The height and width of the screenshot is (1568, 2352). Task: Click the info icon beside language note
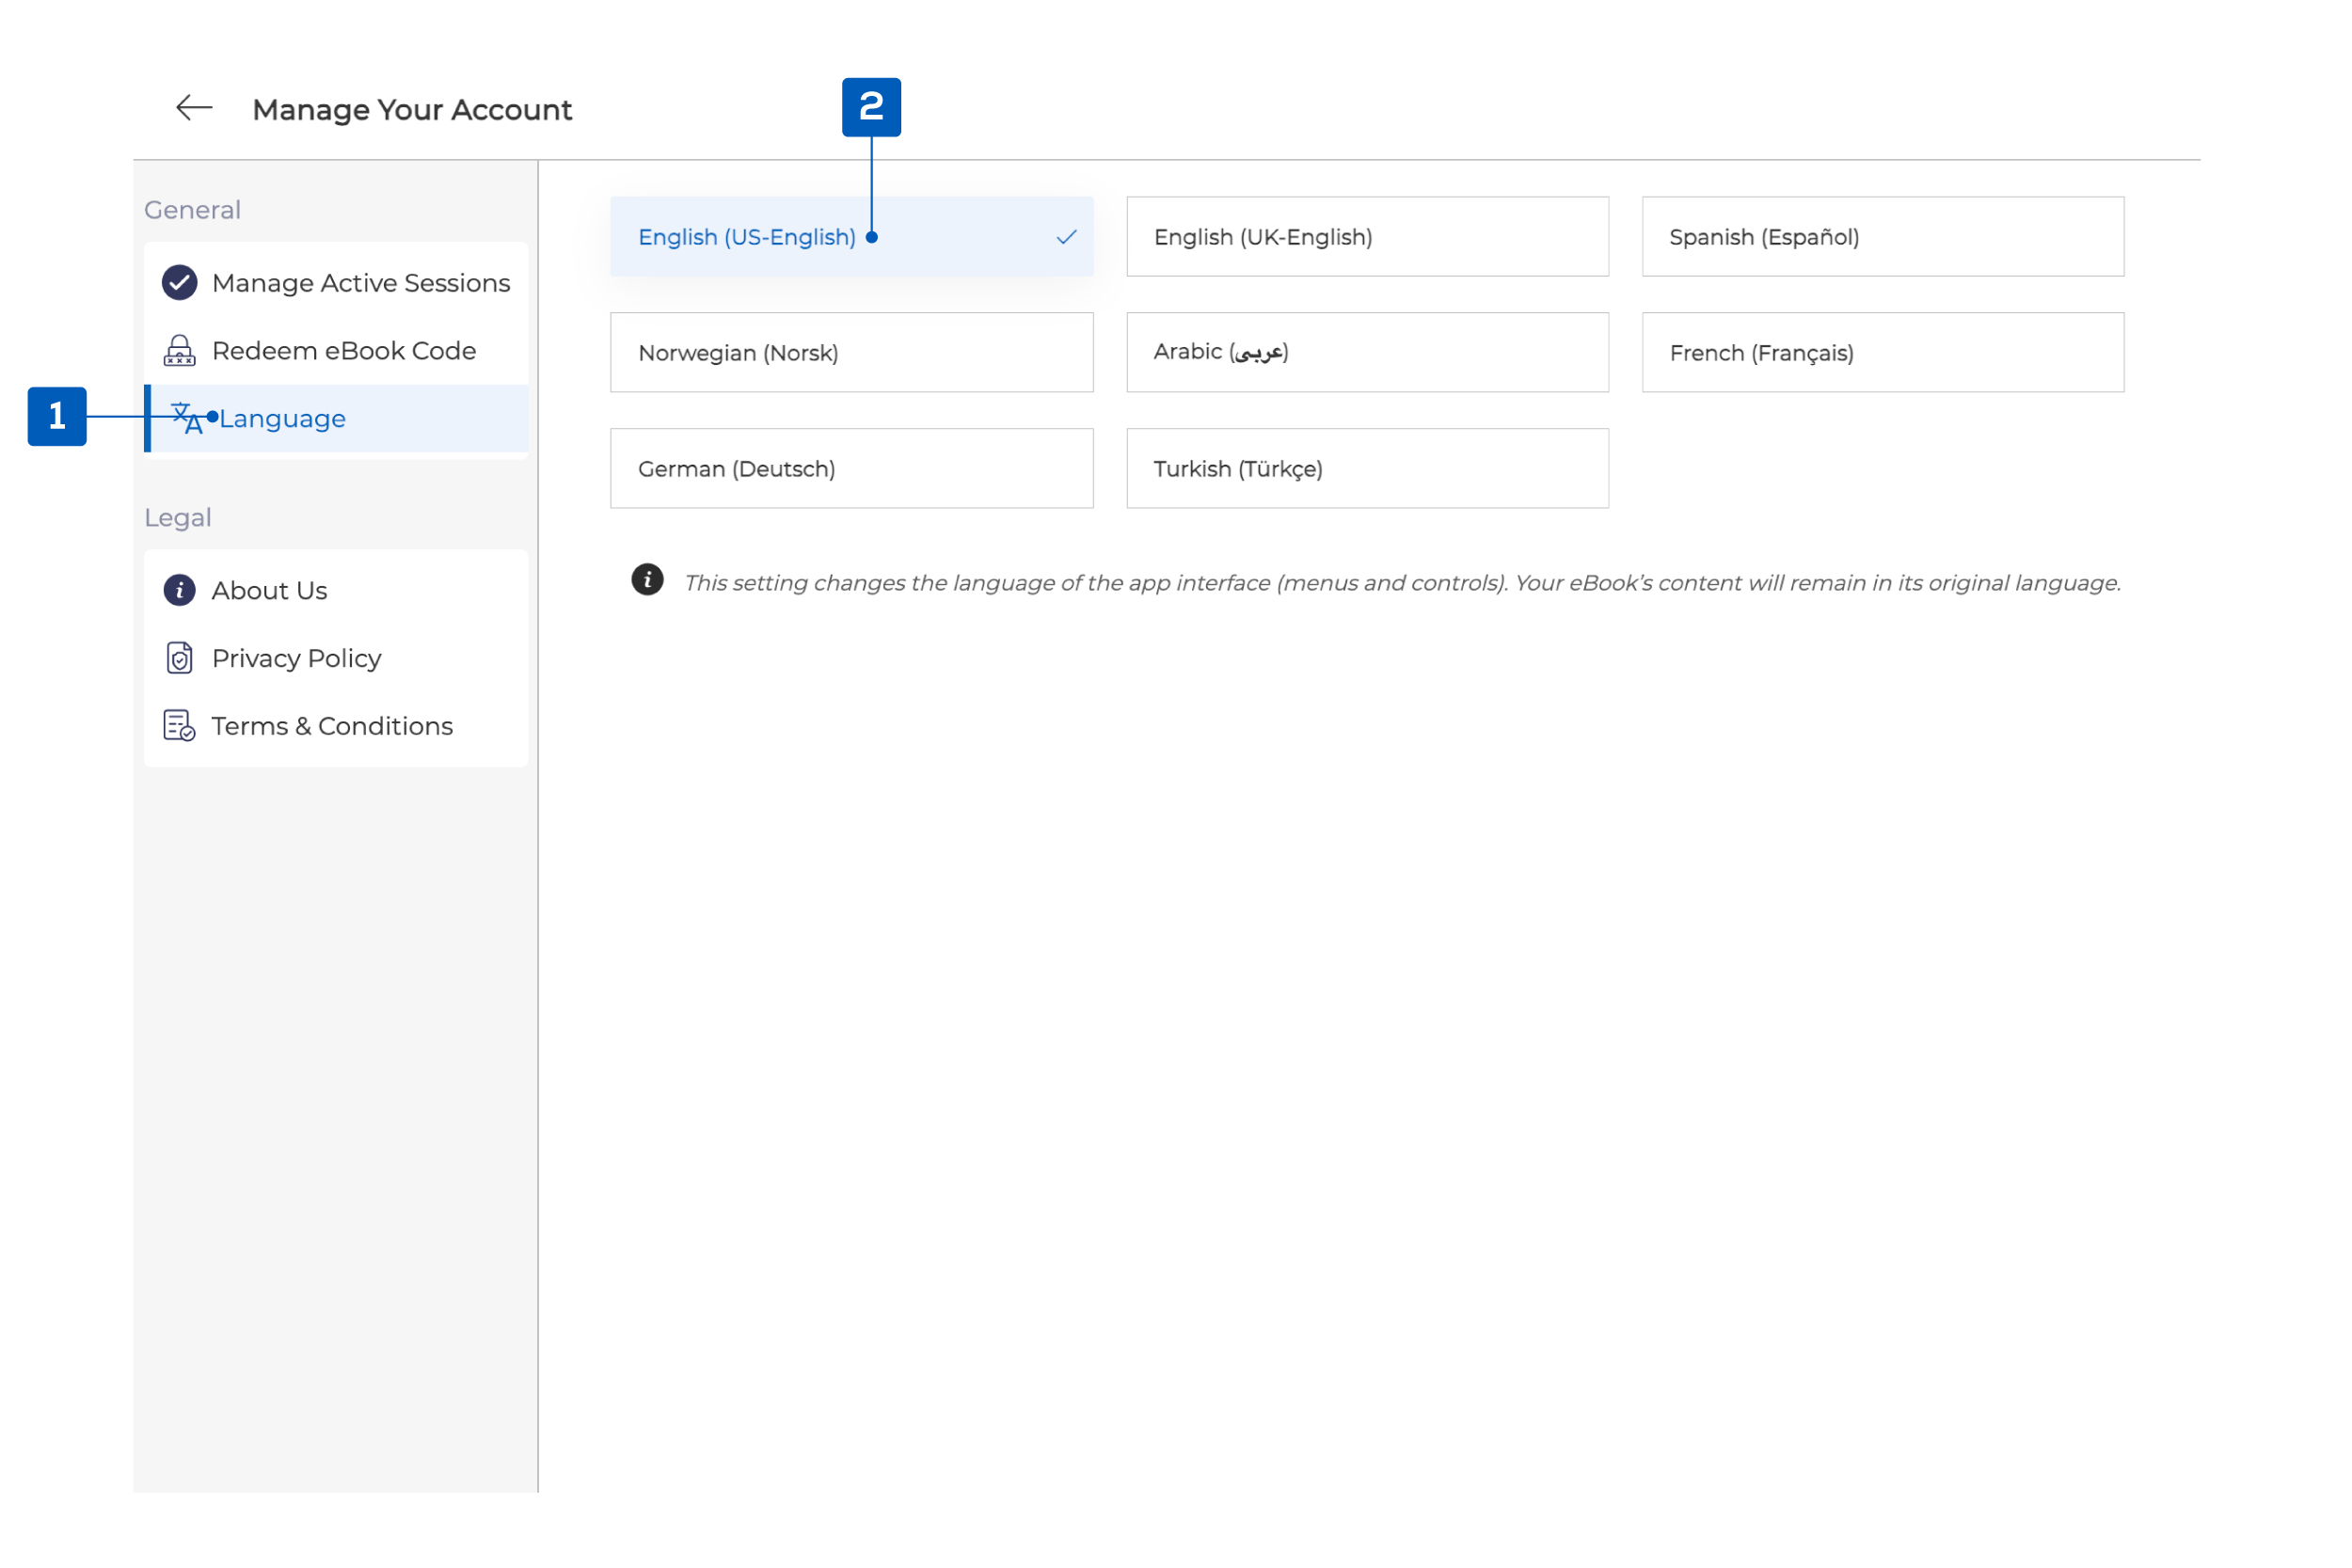[x=648, y=580]
